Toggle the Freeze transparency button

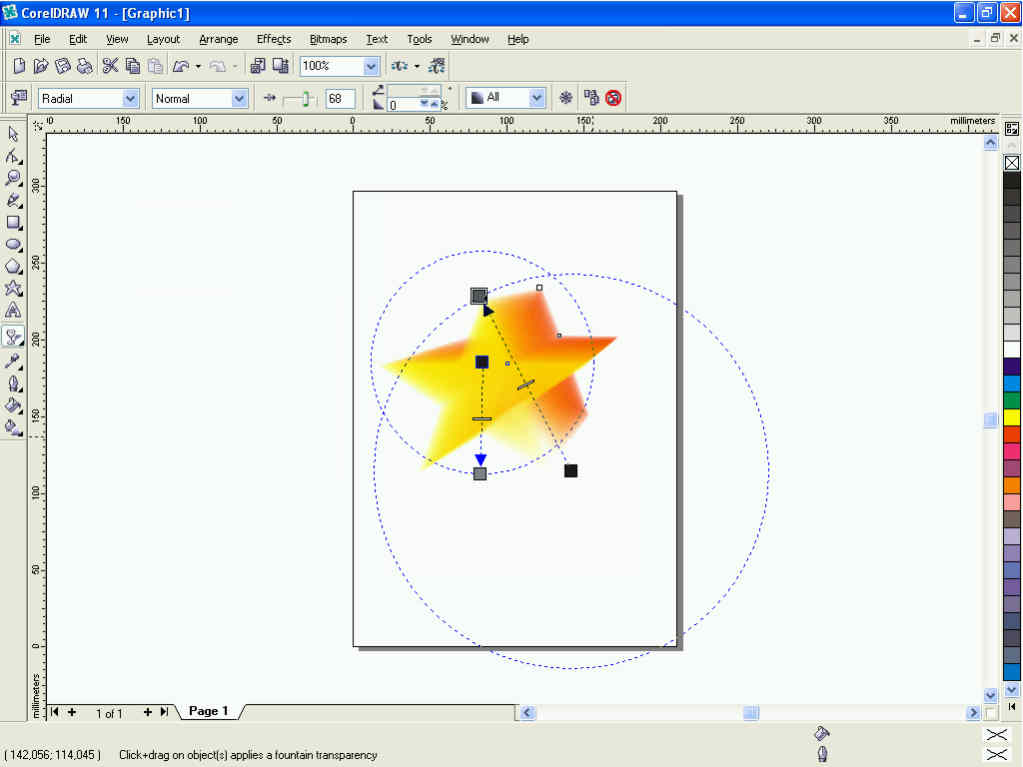[x=565, y=98]
